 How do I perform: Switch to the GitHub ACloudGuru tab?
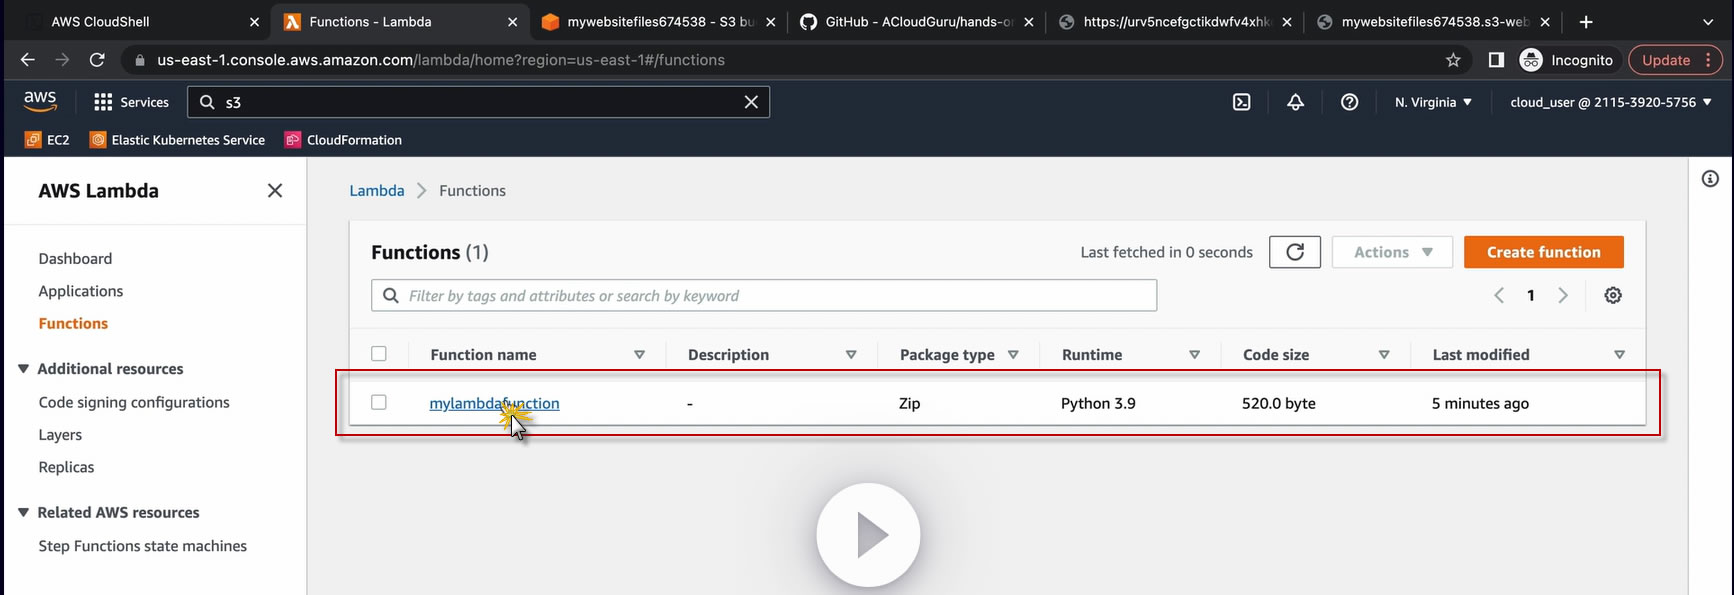point(919,22)
